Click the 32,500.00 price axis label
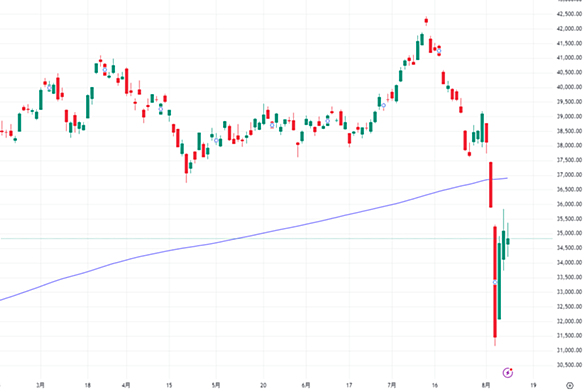The width and height of the screenshot is (586, 391). click(569, 307)
